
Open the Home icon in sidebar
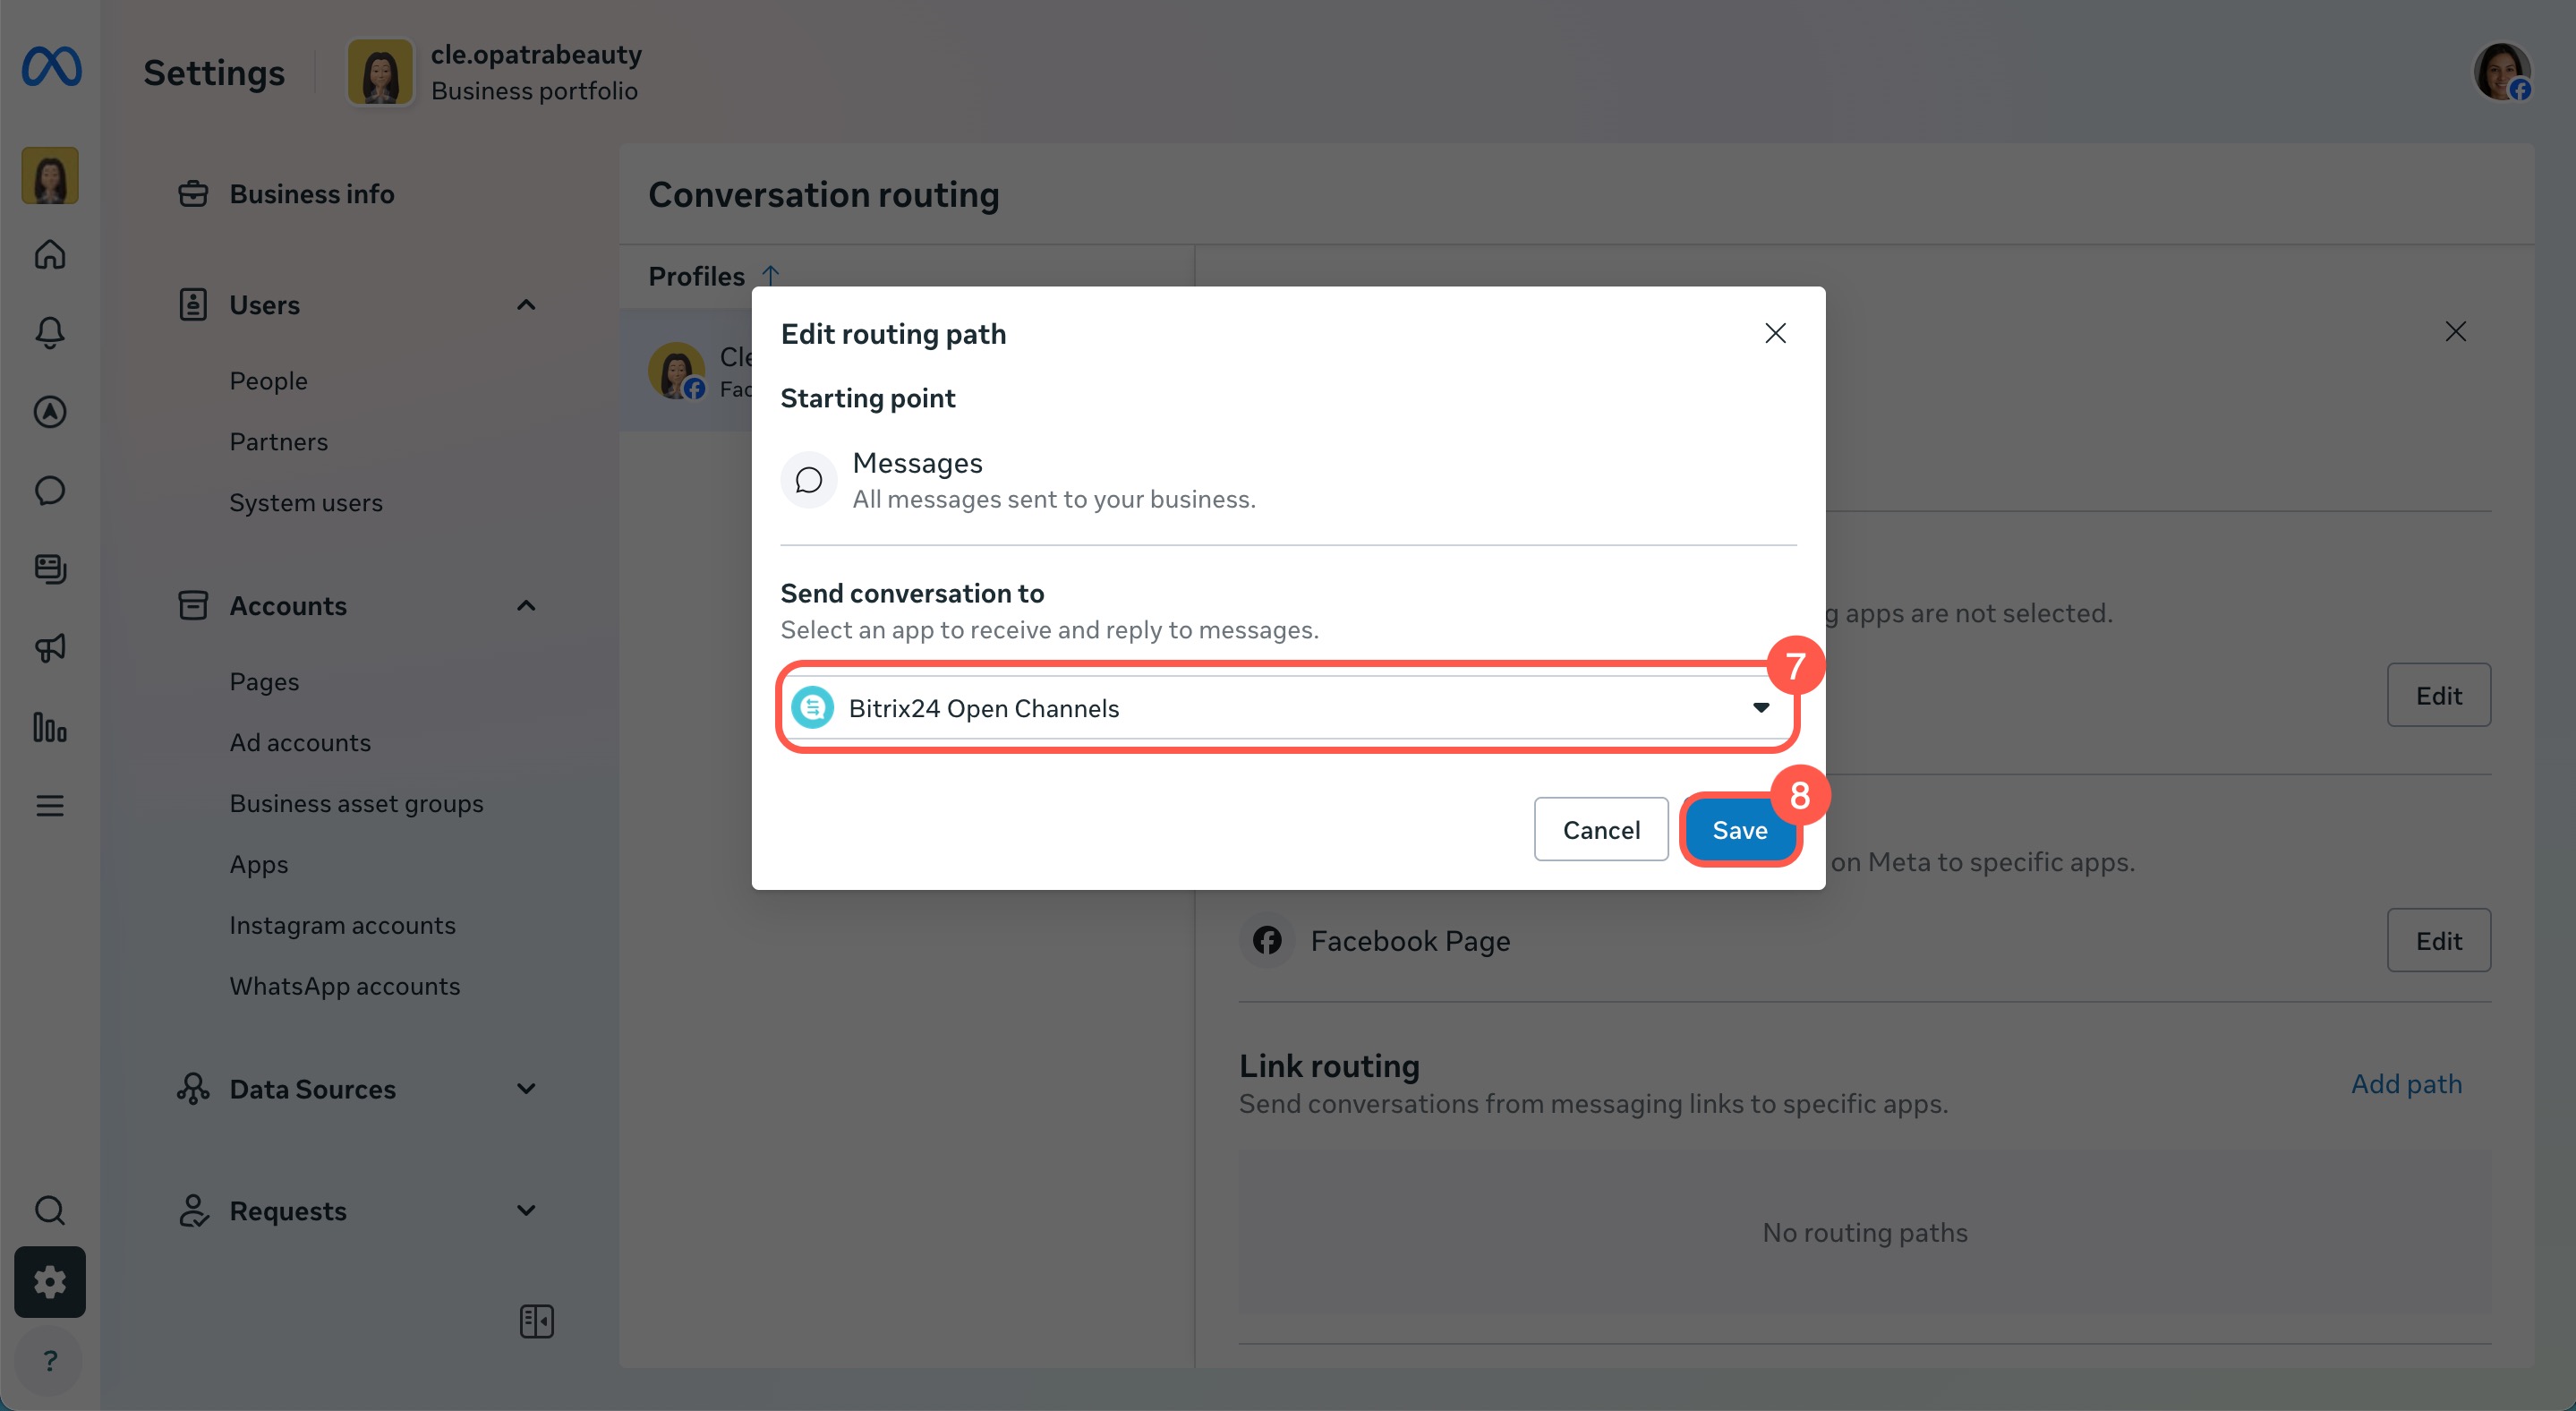(50, 254)
